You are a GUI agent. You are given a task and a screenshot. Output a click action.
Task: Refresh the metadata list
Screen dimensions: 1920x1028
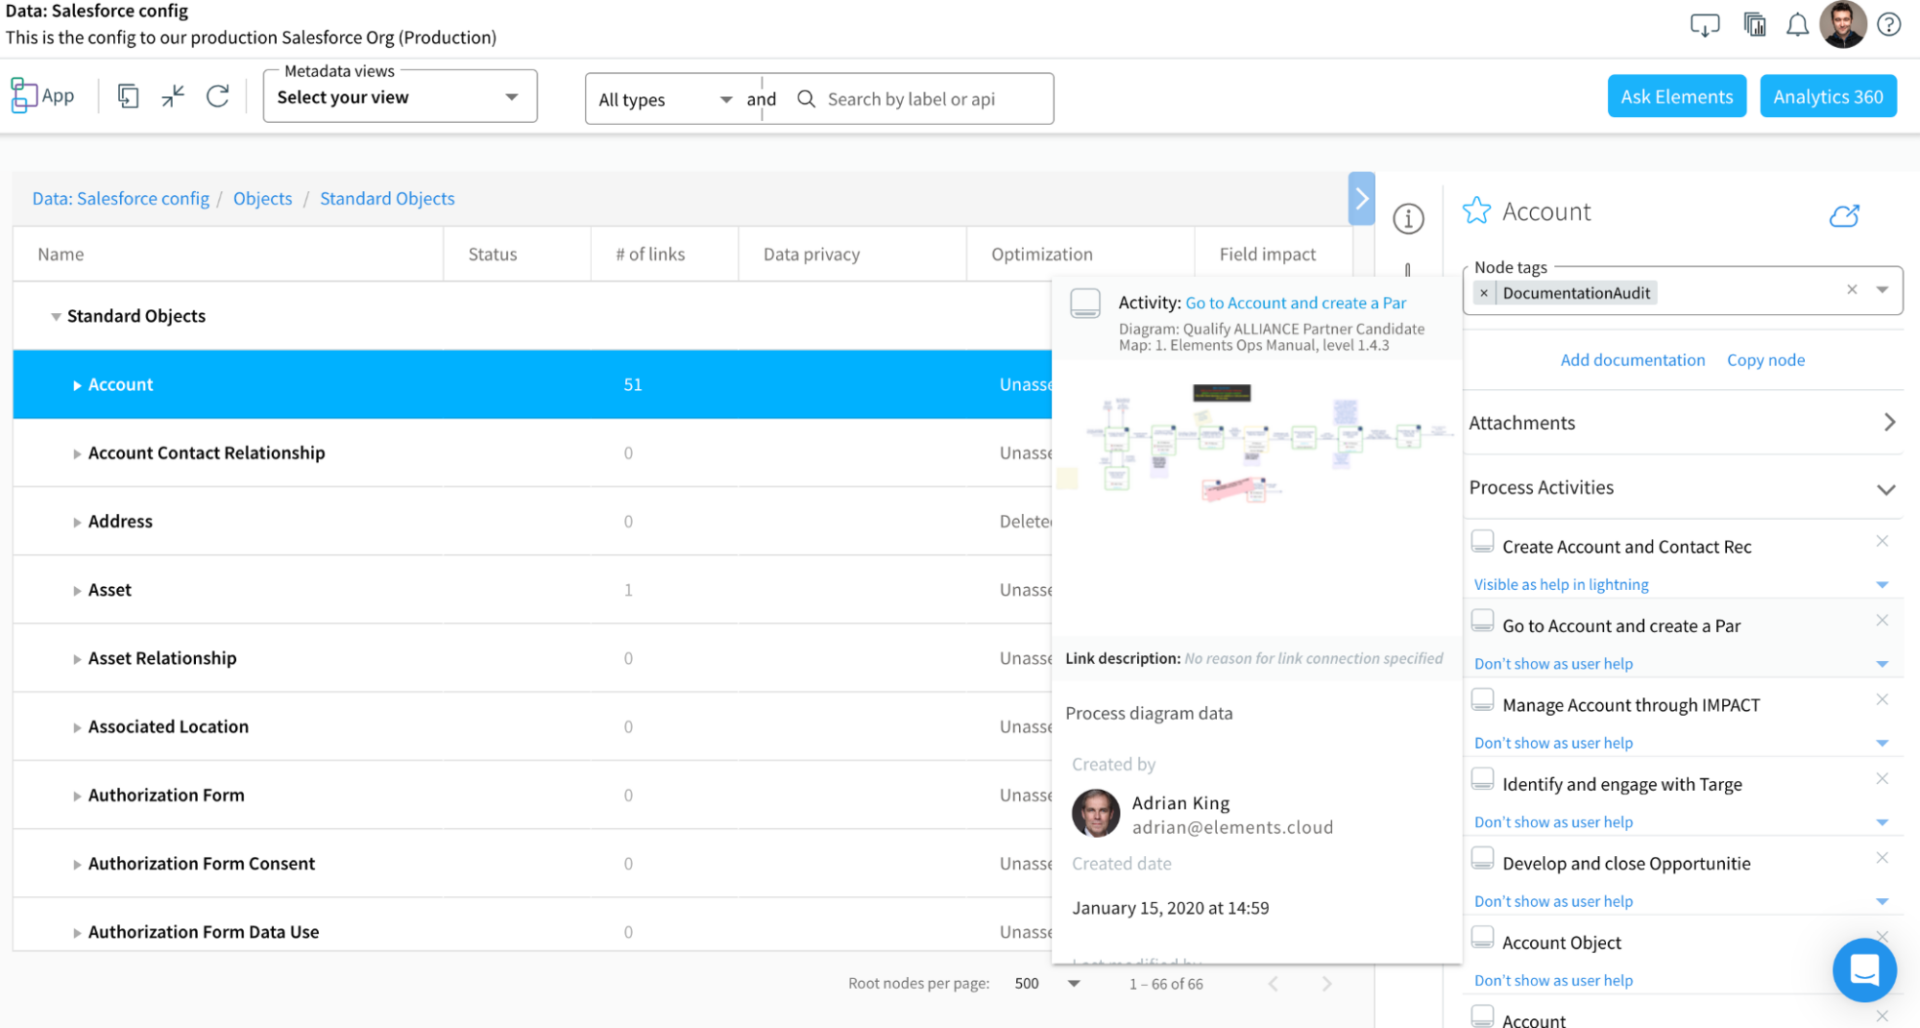pos(218,95)
